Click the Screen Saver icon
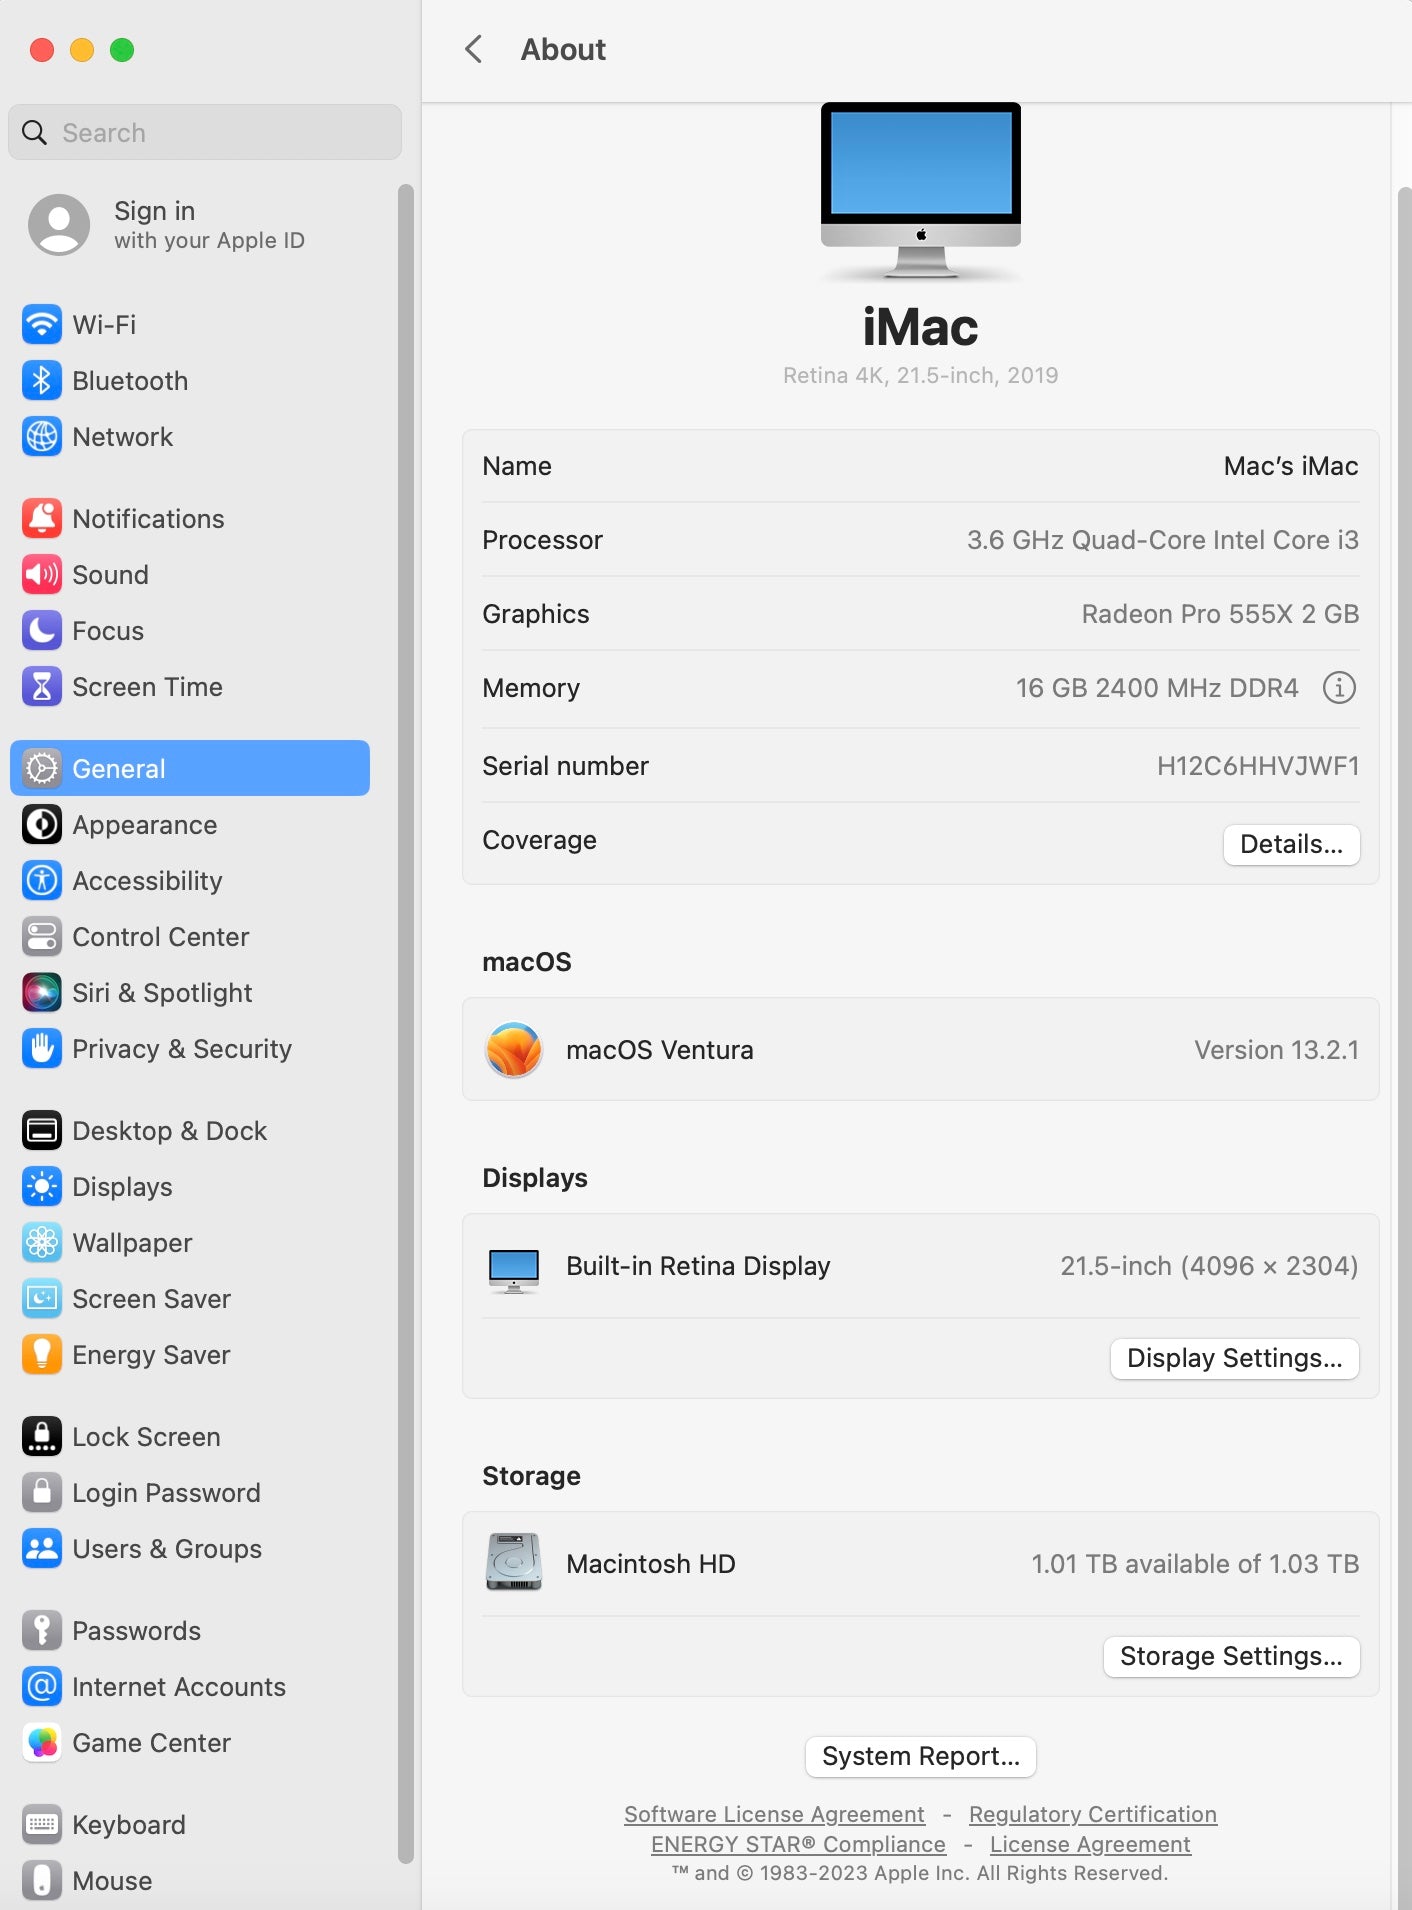The width and height of the screenshot is (1412, 1910). click(x=42, y=1298)
